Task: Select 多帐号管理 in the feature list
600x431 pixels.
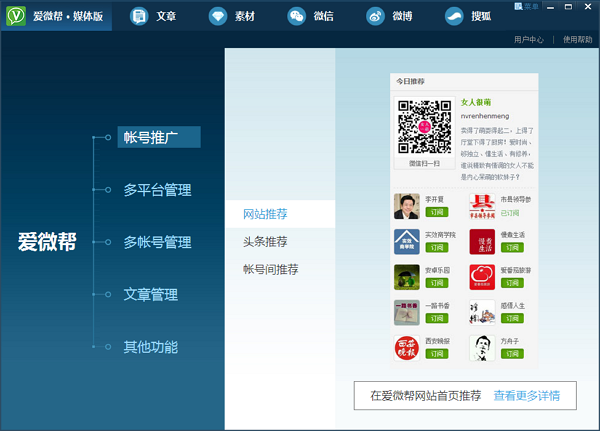Action: pyautogui.click(x=157, y=242)
